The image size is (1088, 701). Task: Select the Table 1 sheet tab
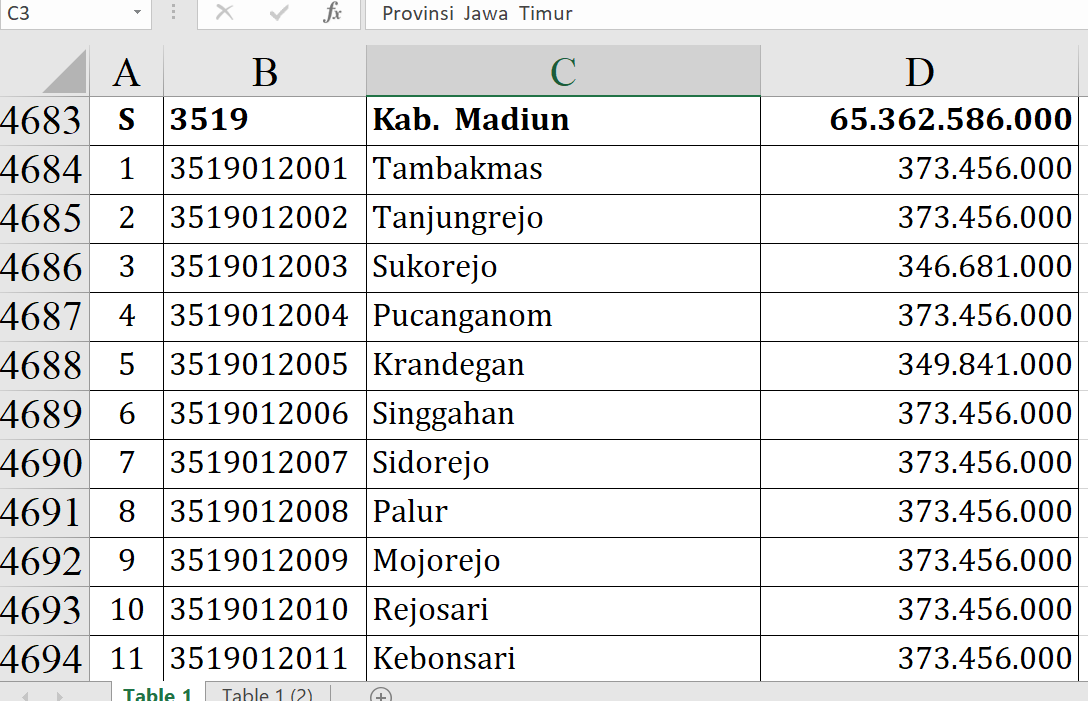157,694
